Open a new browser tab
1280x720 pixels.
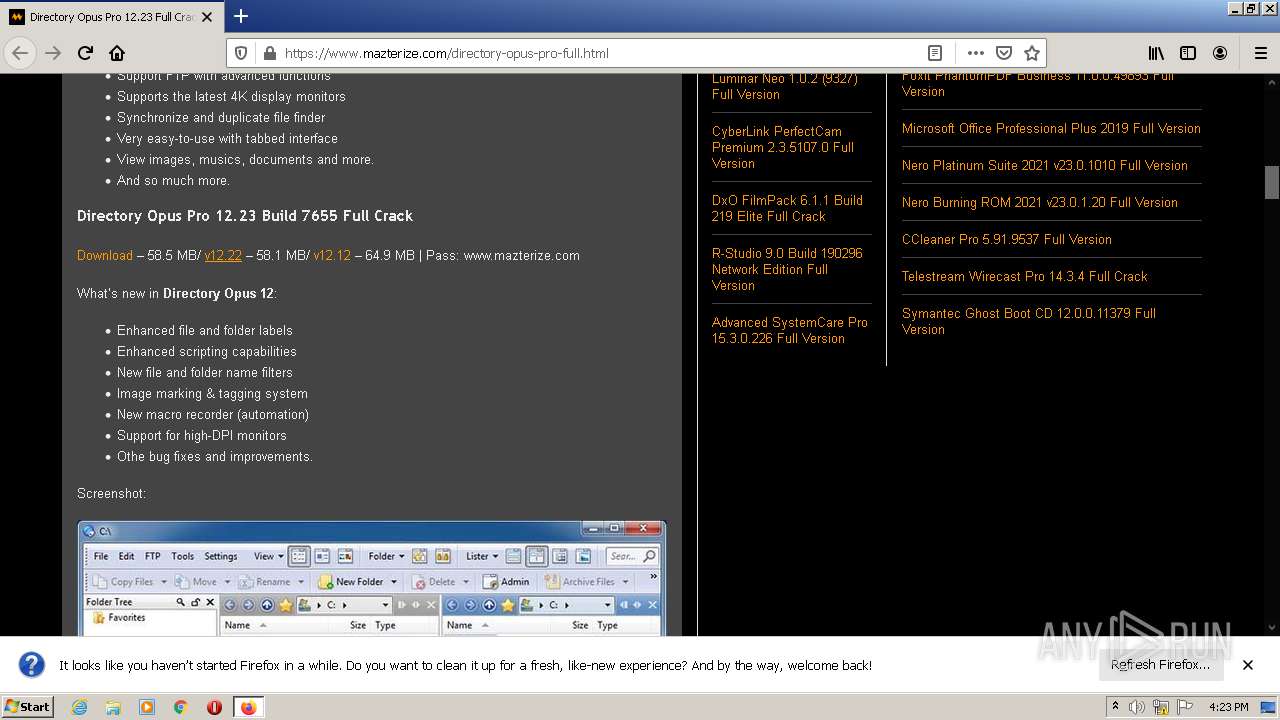coord(240,16)
